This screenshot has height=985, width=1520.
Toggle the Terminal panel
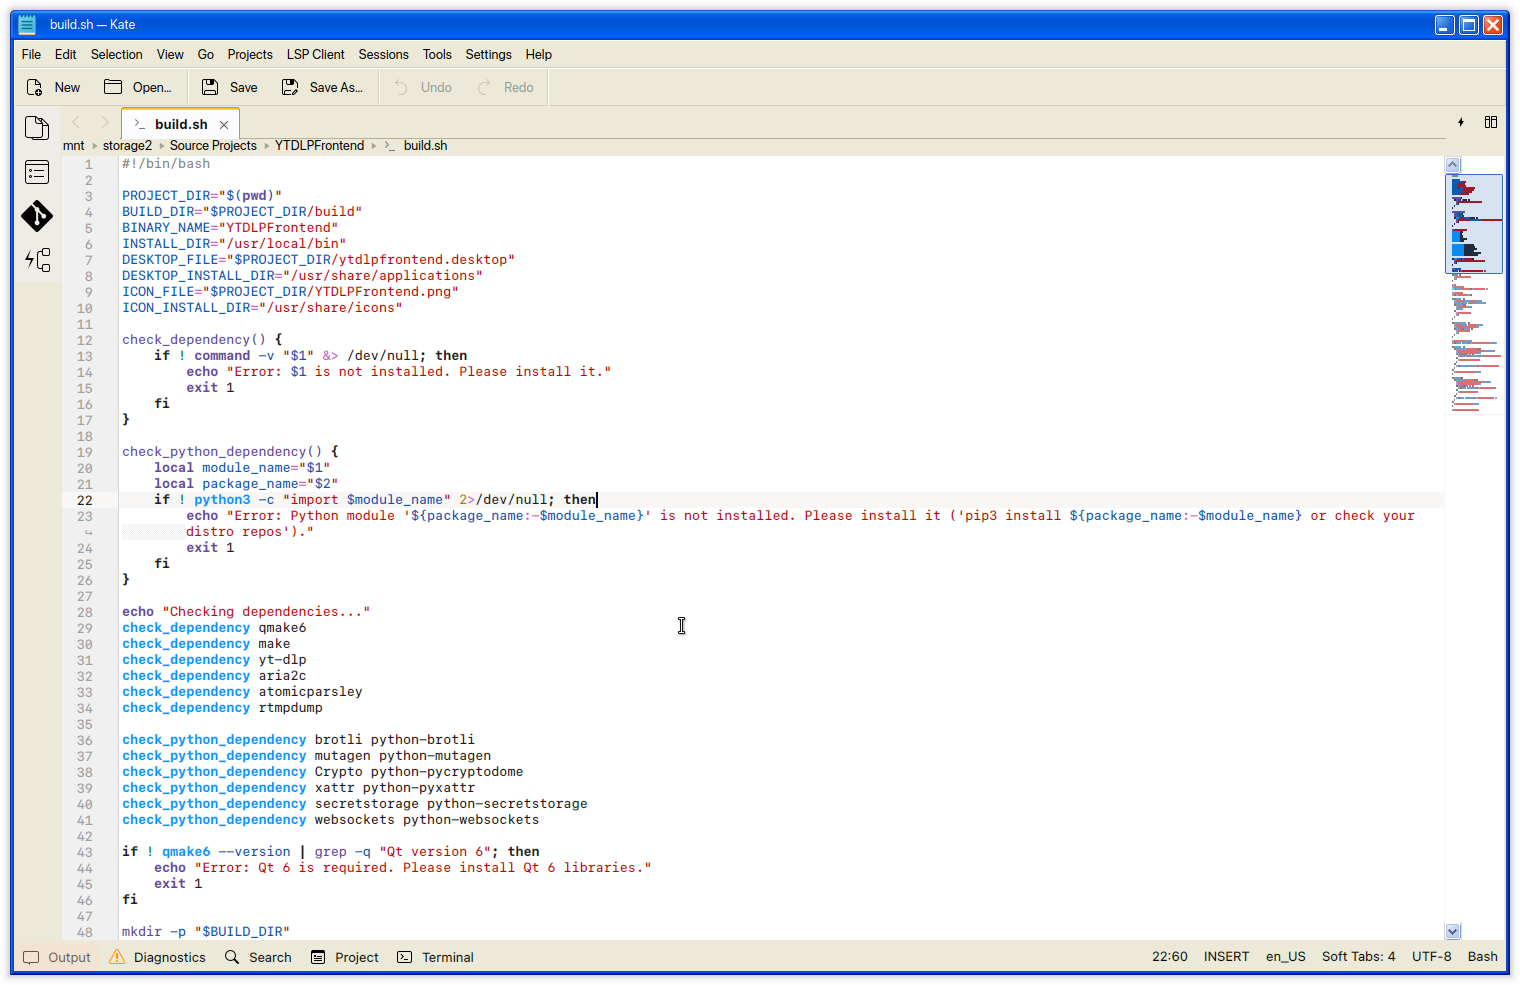pos(435,957)
